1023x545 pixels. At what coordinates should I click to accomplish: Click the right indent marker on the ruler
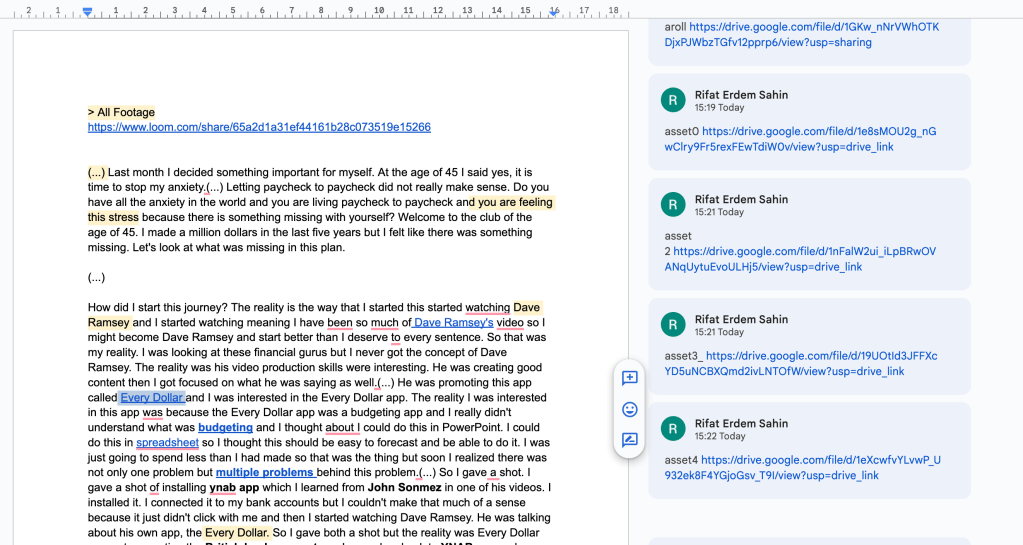pyautogui.click(x=553, y=12)
